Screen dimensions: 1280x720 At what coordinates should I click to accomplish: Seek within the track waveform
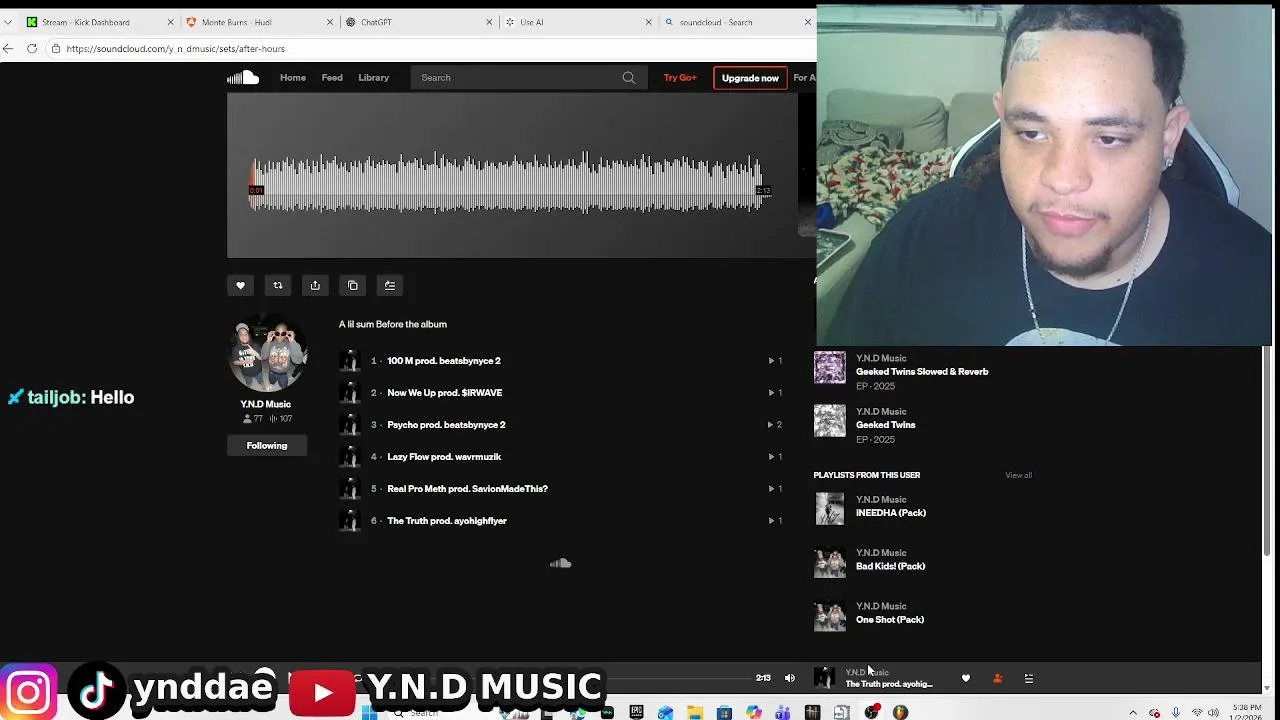pos(510,182)
